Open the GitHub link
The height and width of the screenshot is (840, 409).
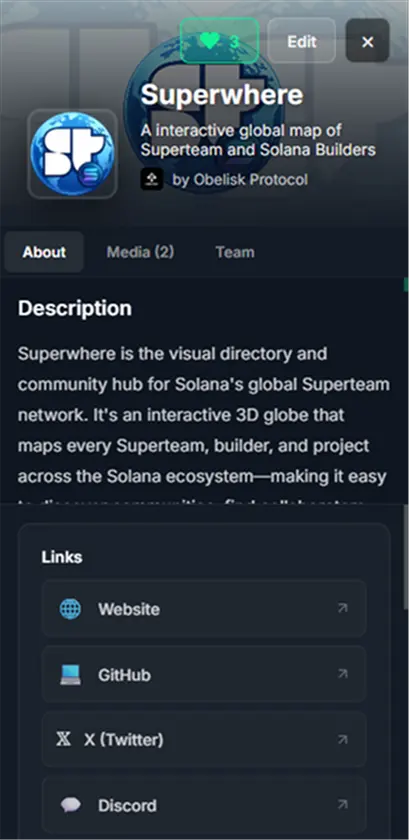[204, 674]
